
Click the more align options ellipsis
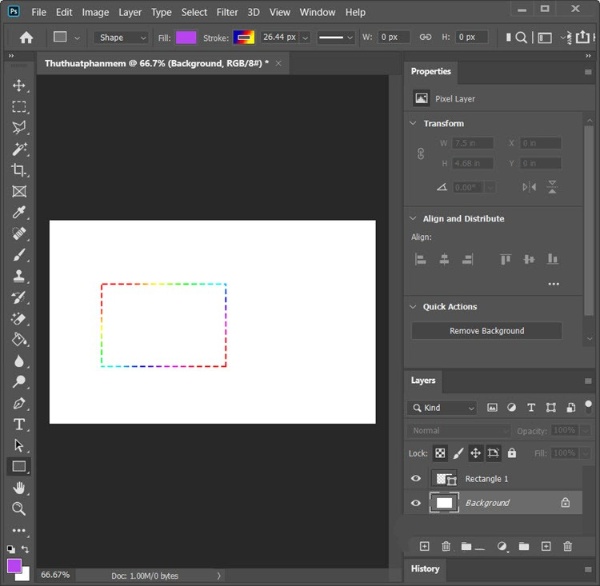click(553, 284)
